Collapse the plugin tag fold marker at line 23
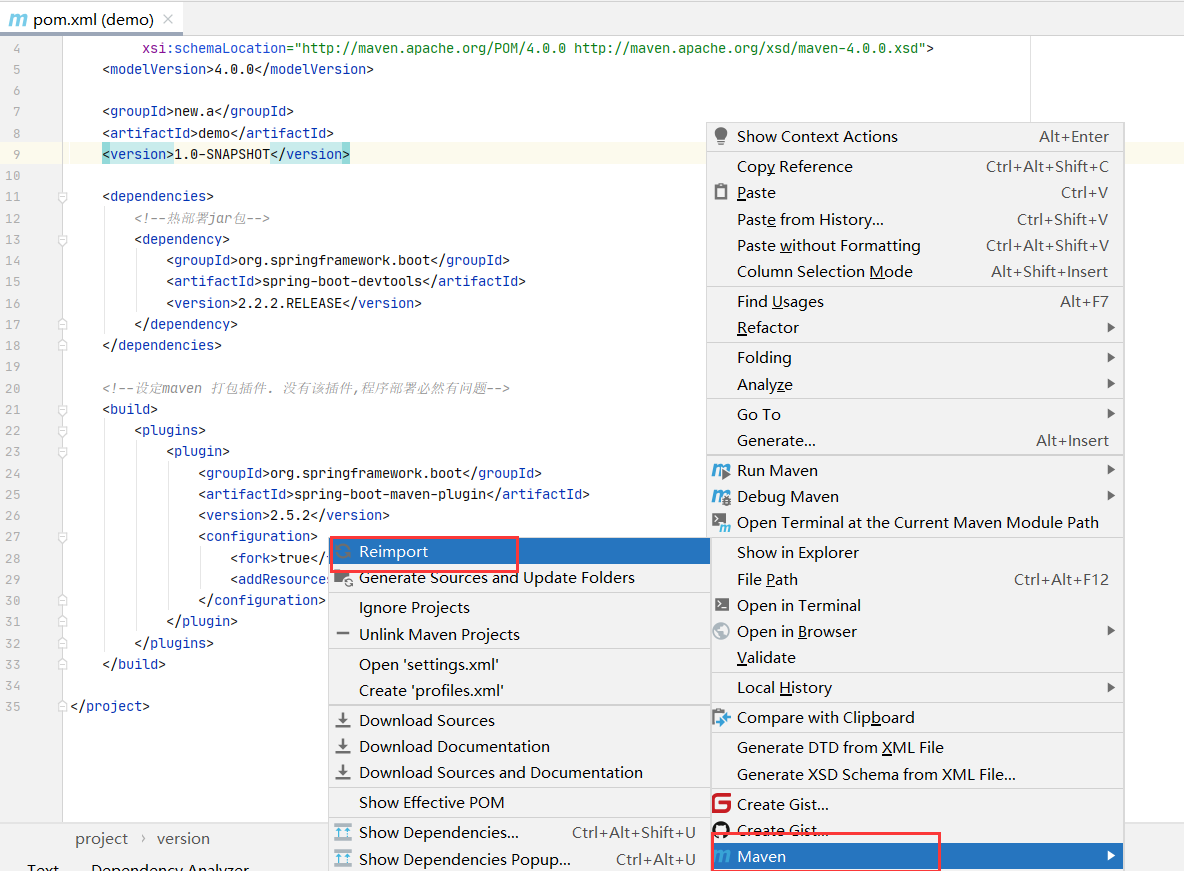The image size is (1184, 871). point(63,452)
